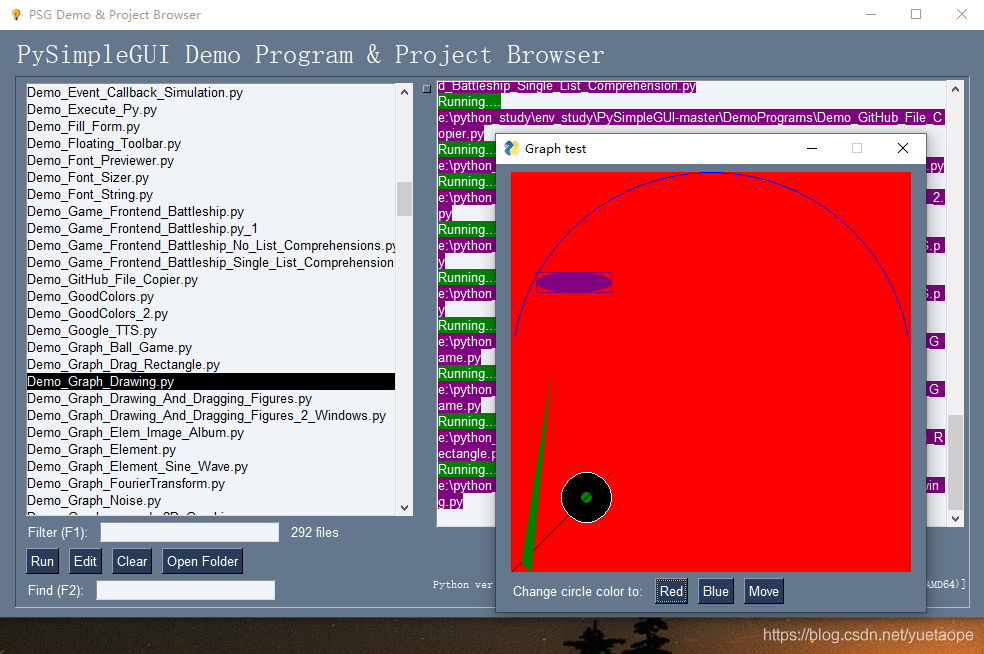Image resolution: width=984 pixels, height=654 pixels.
Task: Focus the Filter (F1) input field
Action: point(190,532)
